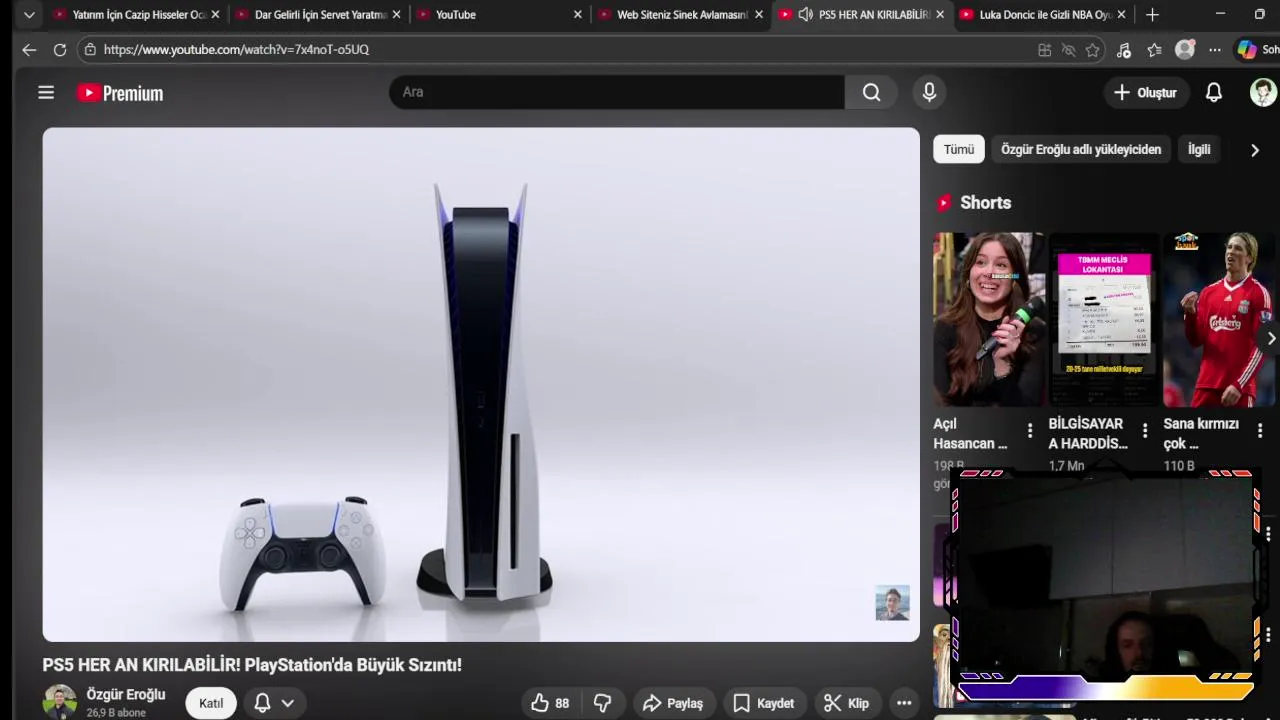Select Özgür Eroğlu adlı yükleyiciden chip
Image resolution: width=1280 pixels, height=720 pixels.
click(x=1081, y=149)
